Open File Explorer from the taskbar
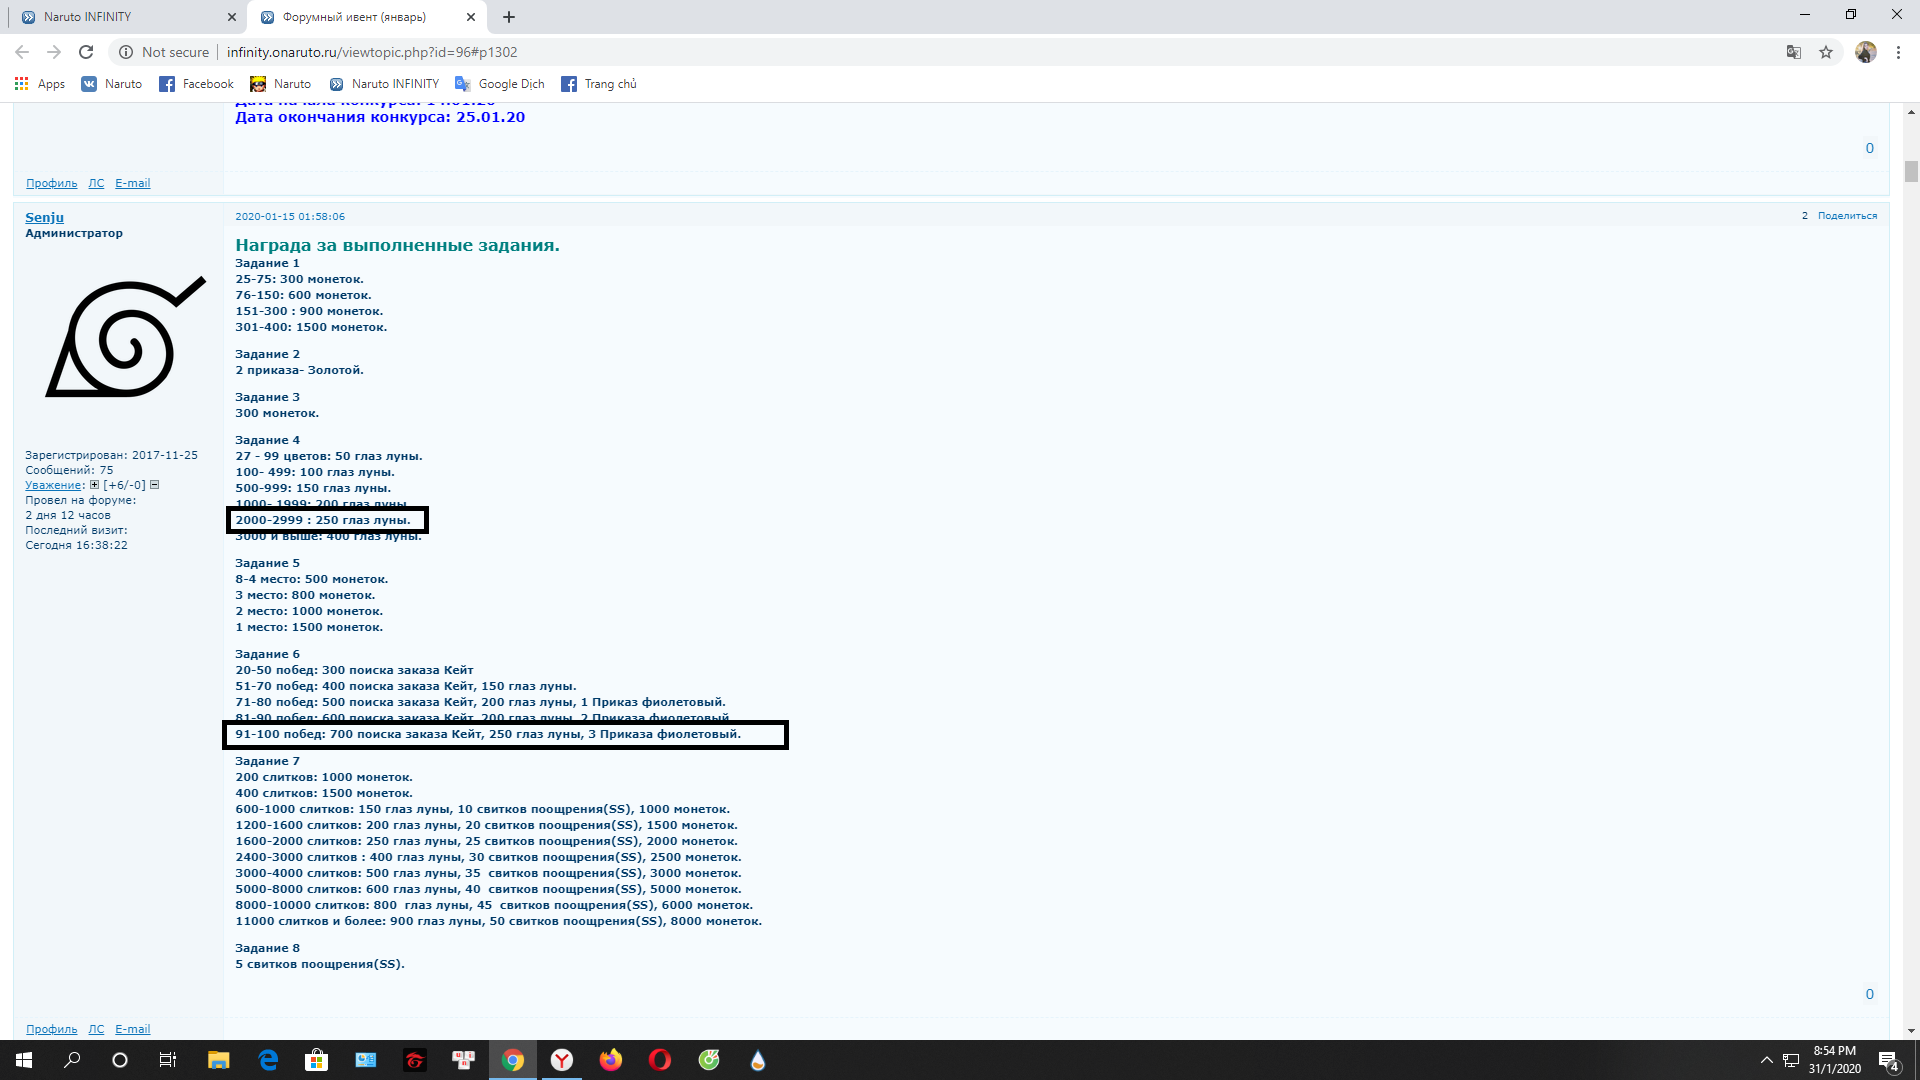This screenshot has height=1080, width=1920. coord(218,1060)
